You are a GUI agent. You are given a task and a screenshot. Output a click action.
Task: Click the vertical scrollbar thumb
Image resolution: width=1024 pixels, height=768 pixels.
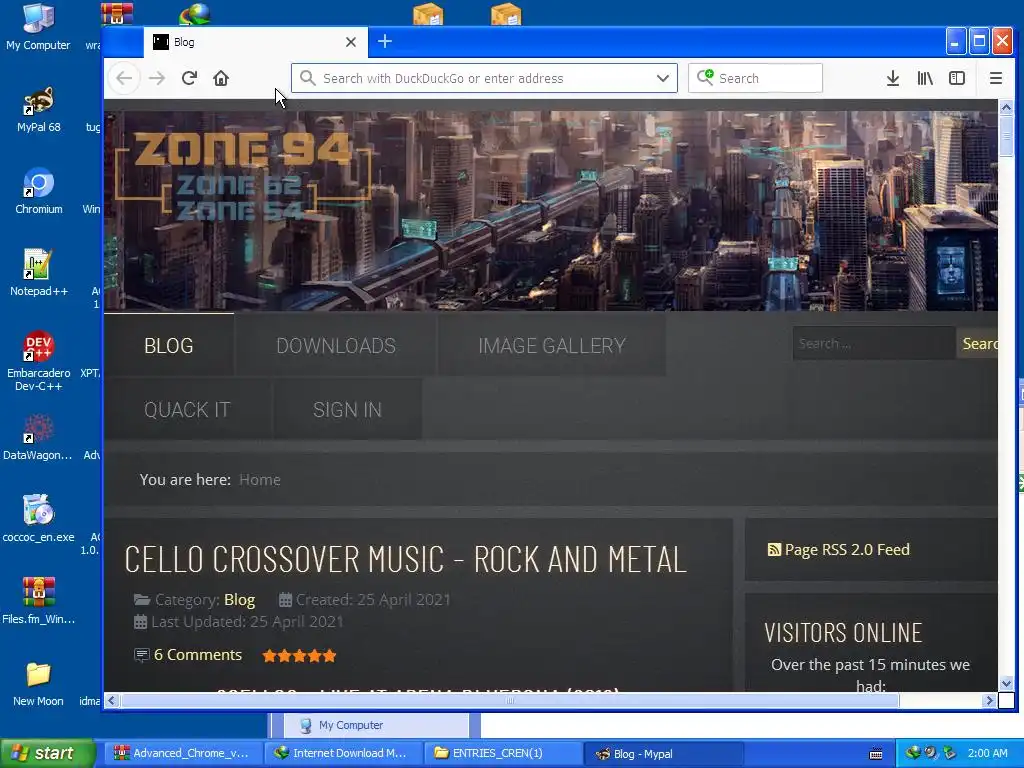[x=1006, y=136]
